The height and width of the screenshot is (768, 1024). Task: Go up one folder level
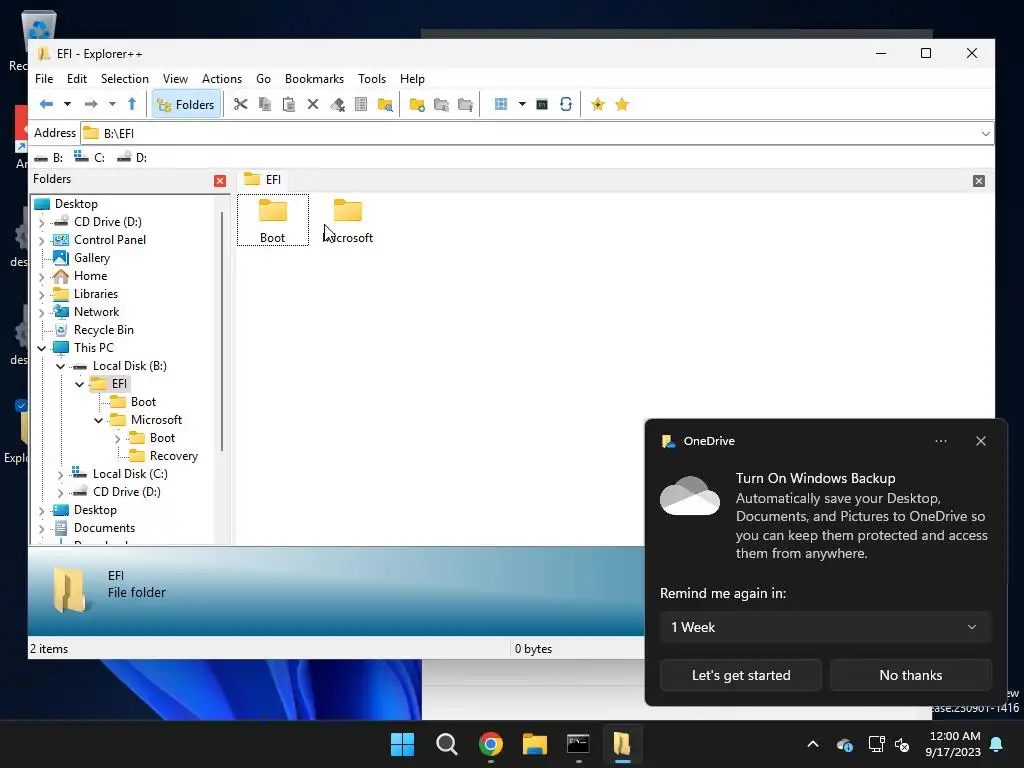(x=132, y=104)
